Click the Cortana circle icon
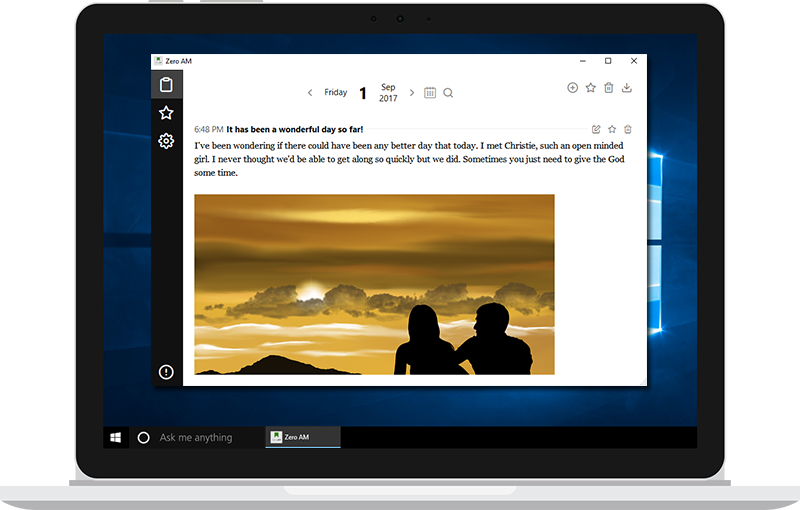The image size is (800, 510). [143, 437]
